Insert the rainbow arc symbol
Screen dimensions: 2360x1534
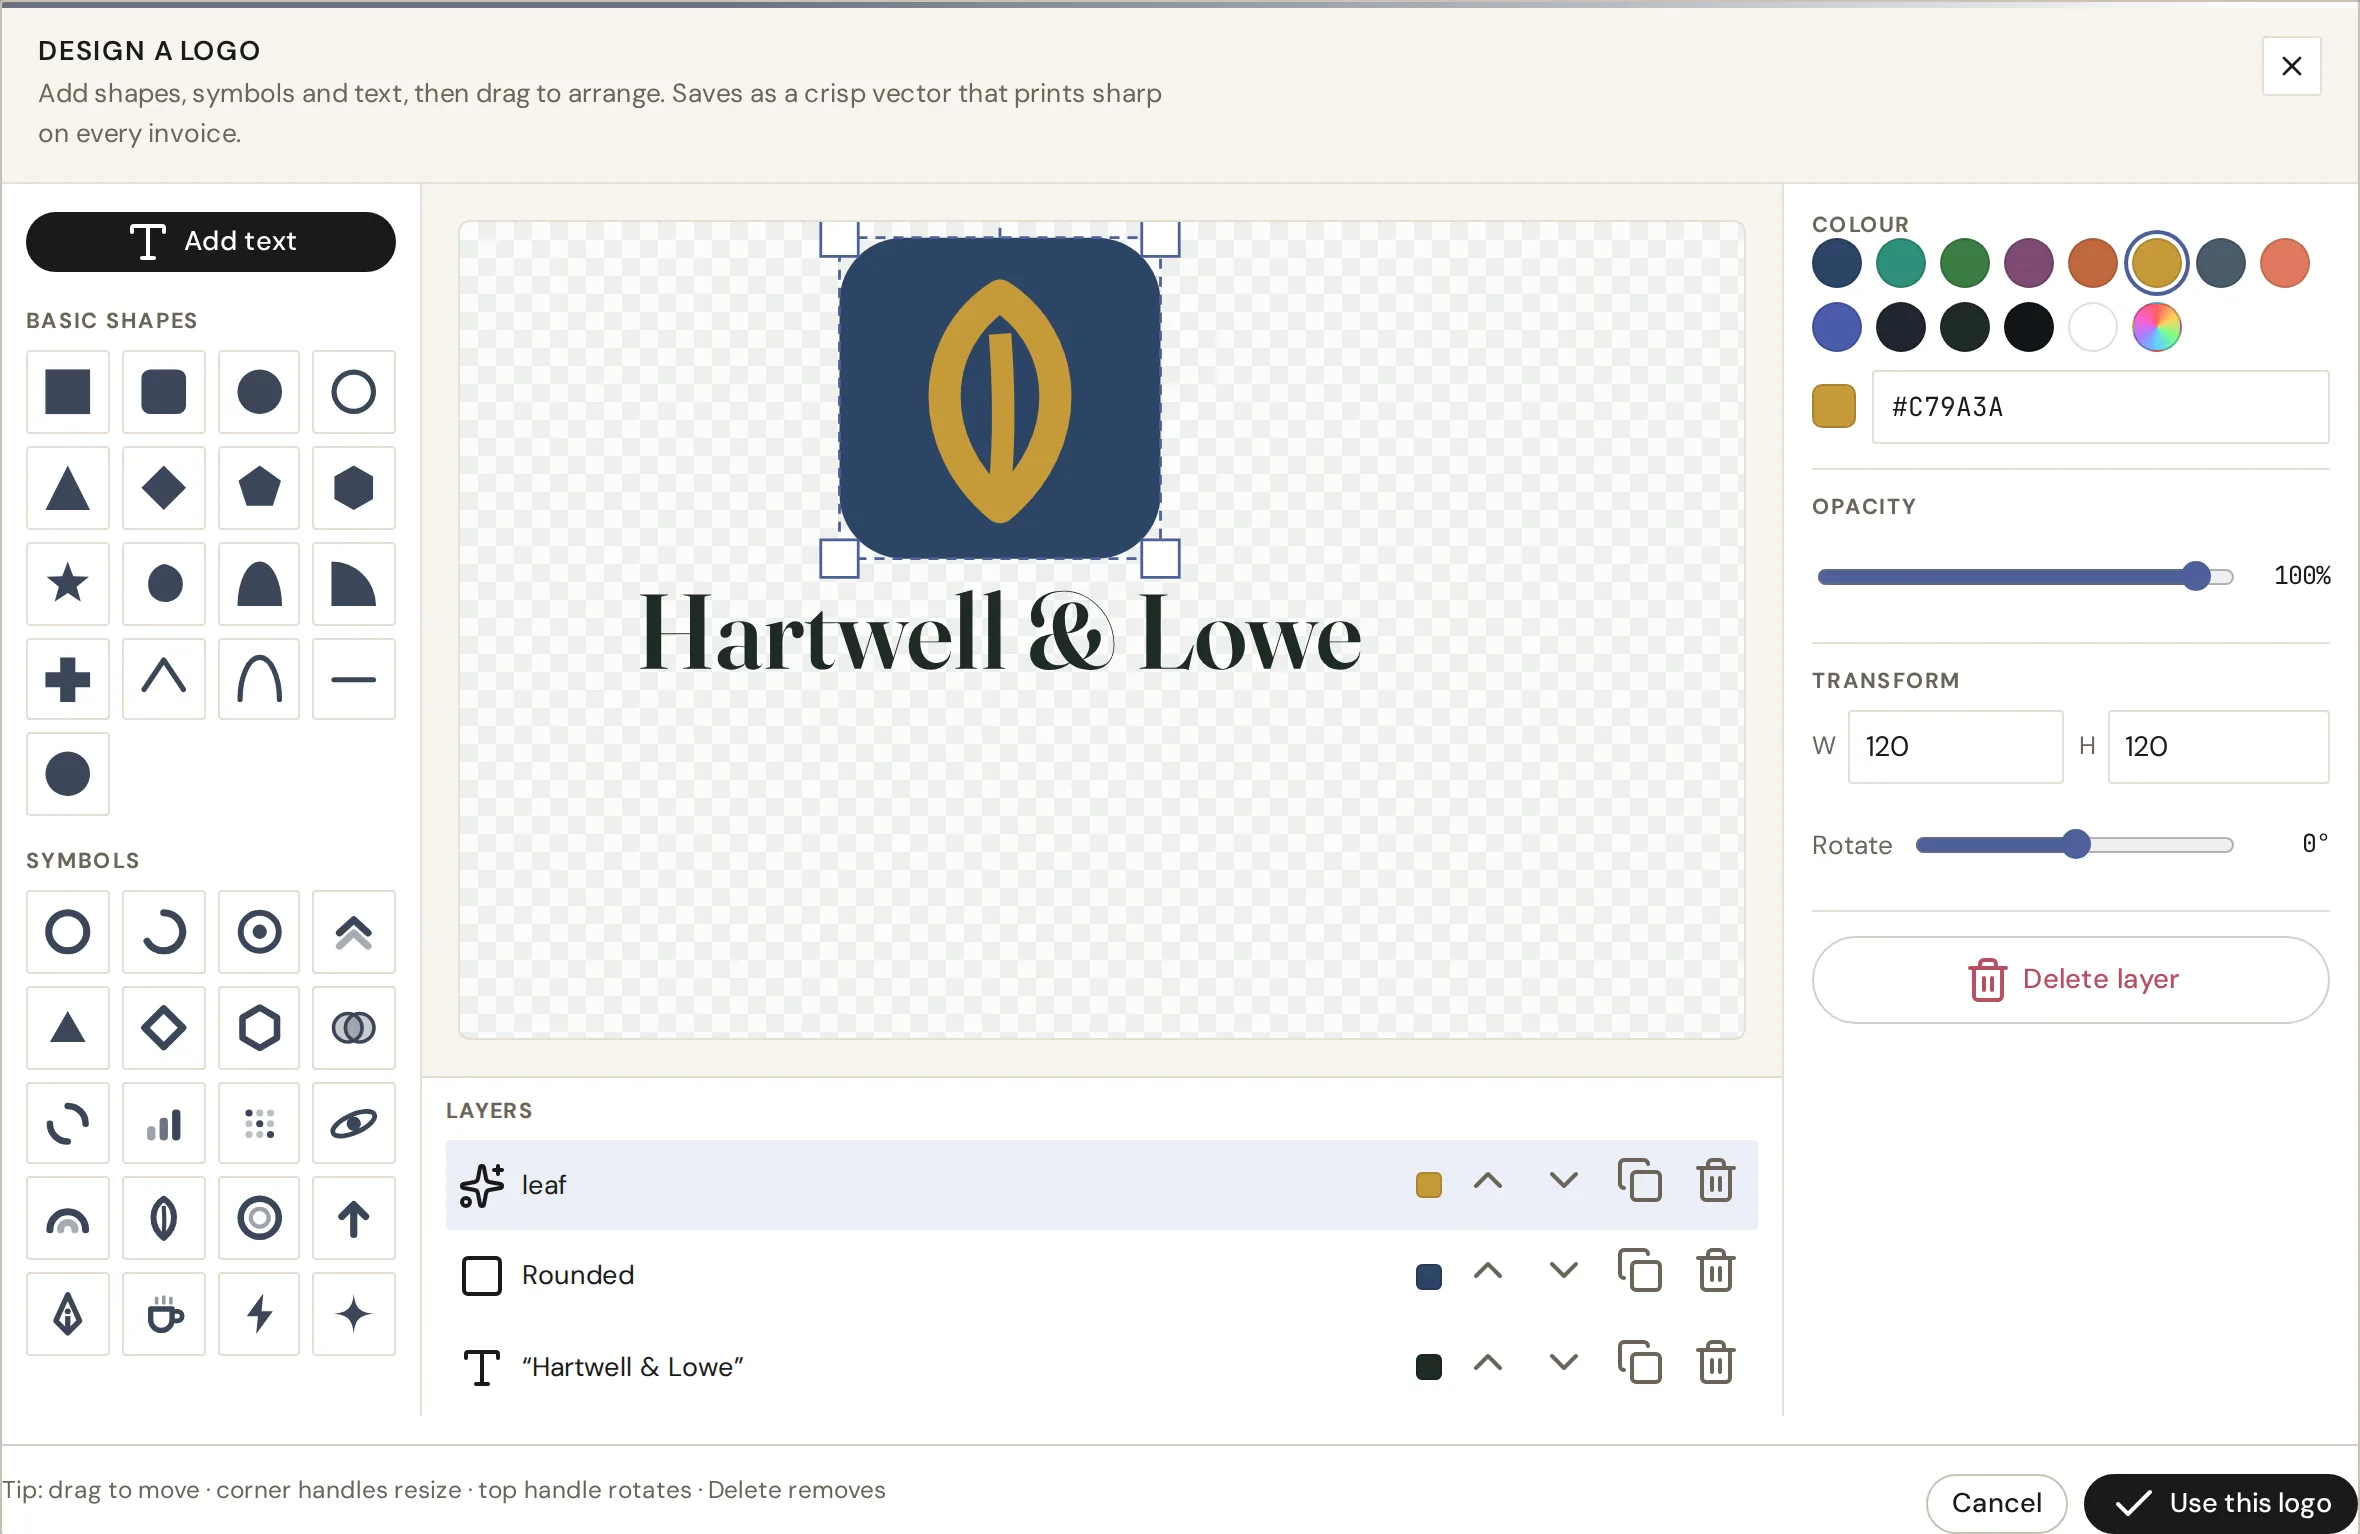tap(68, 1219)
